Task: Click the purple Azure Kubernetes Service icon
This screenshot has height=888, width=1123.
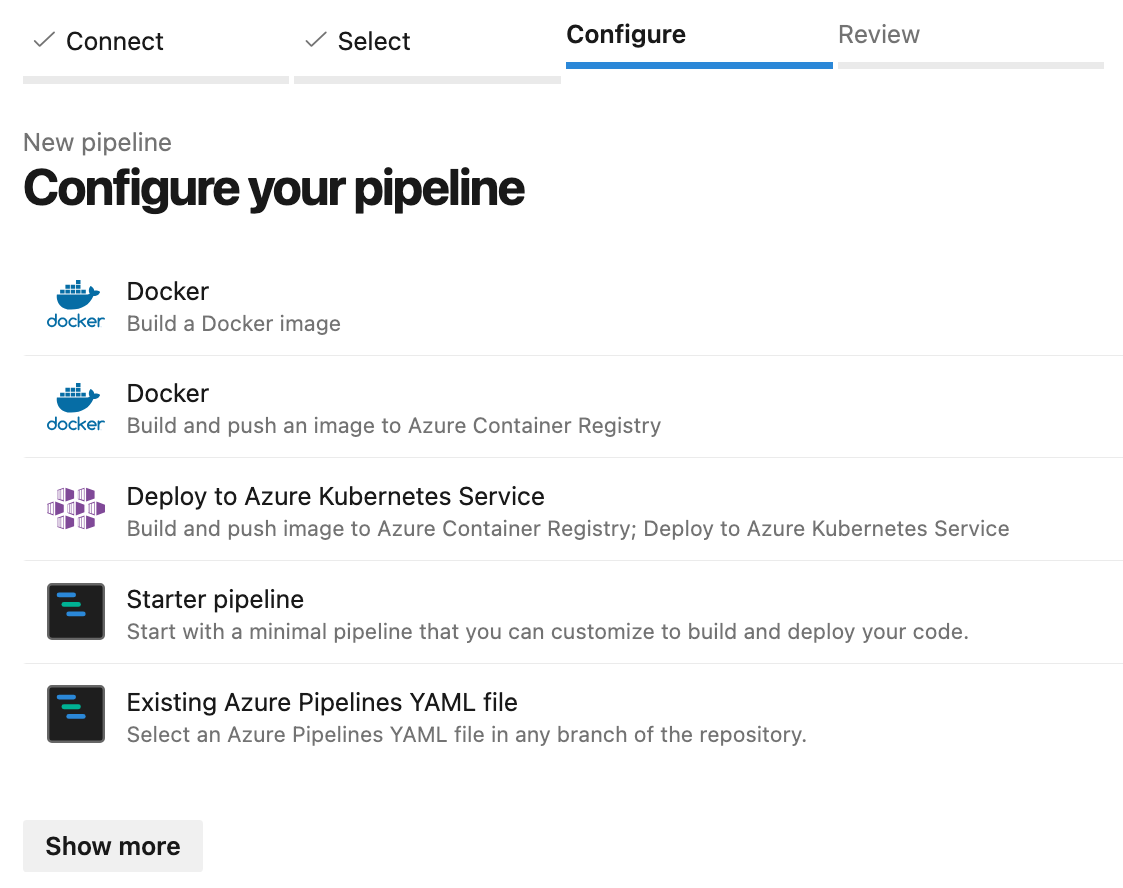Action: (76, 508)
